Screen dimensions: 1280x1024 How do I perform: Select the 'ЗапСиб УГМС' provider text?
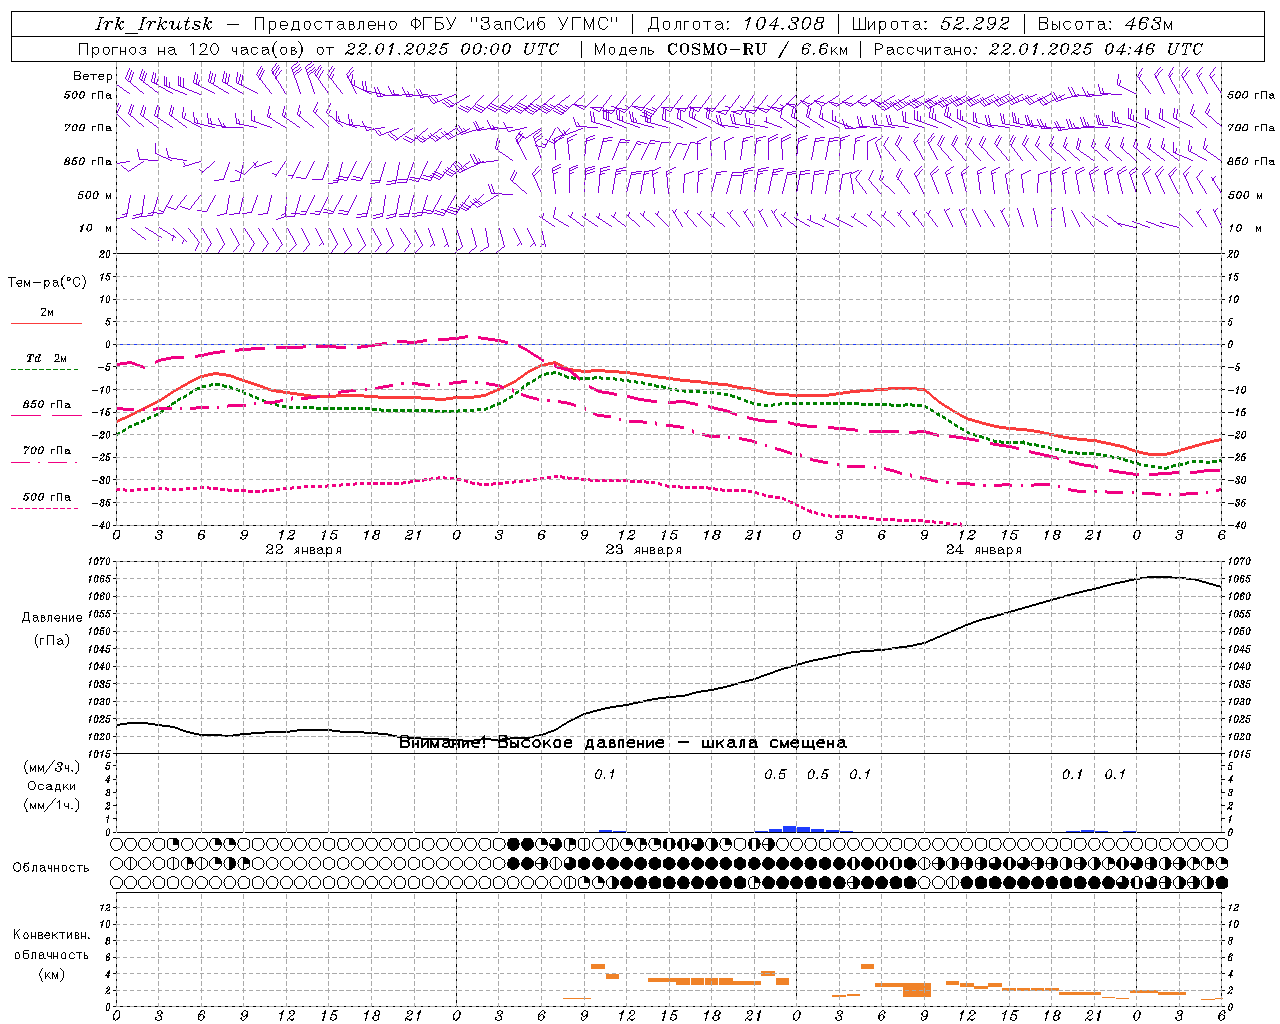click(x=545, y=24)
